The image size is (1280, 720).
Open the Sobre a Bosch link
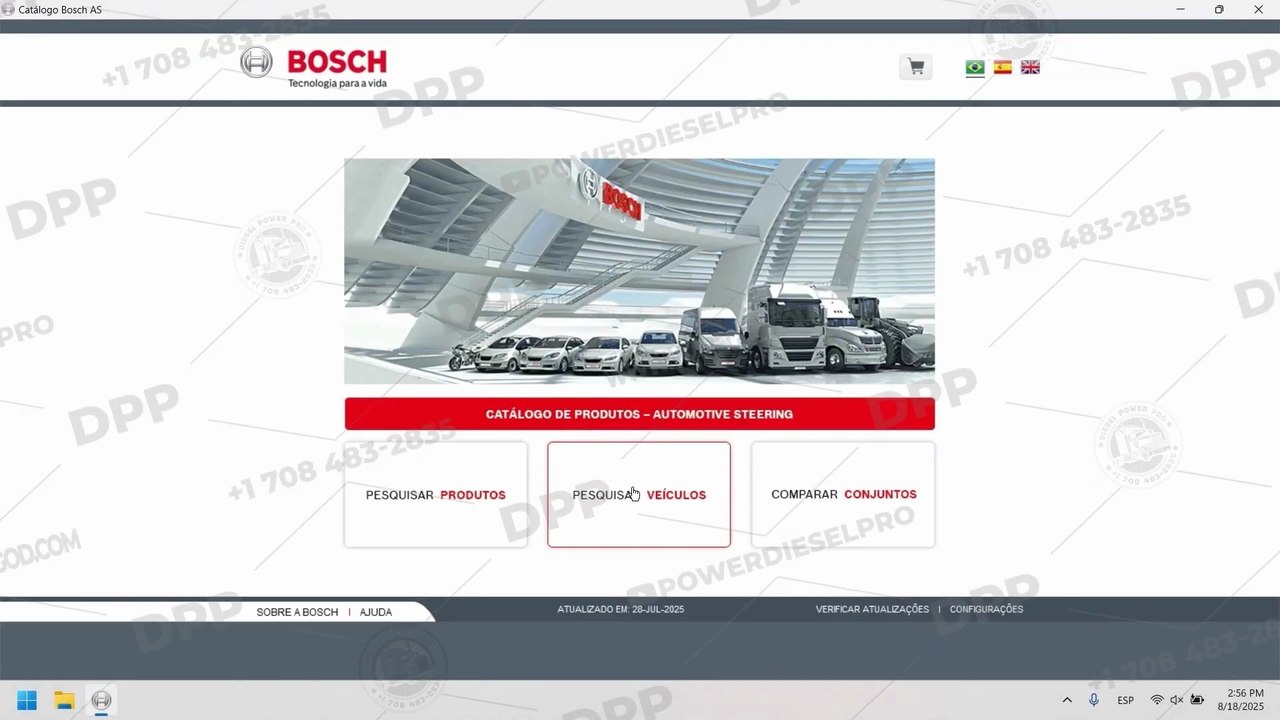[297, 612]
